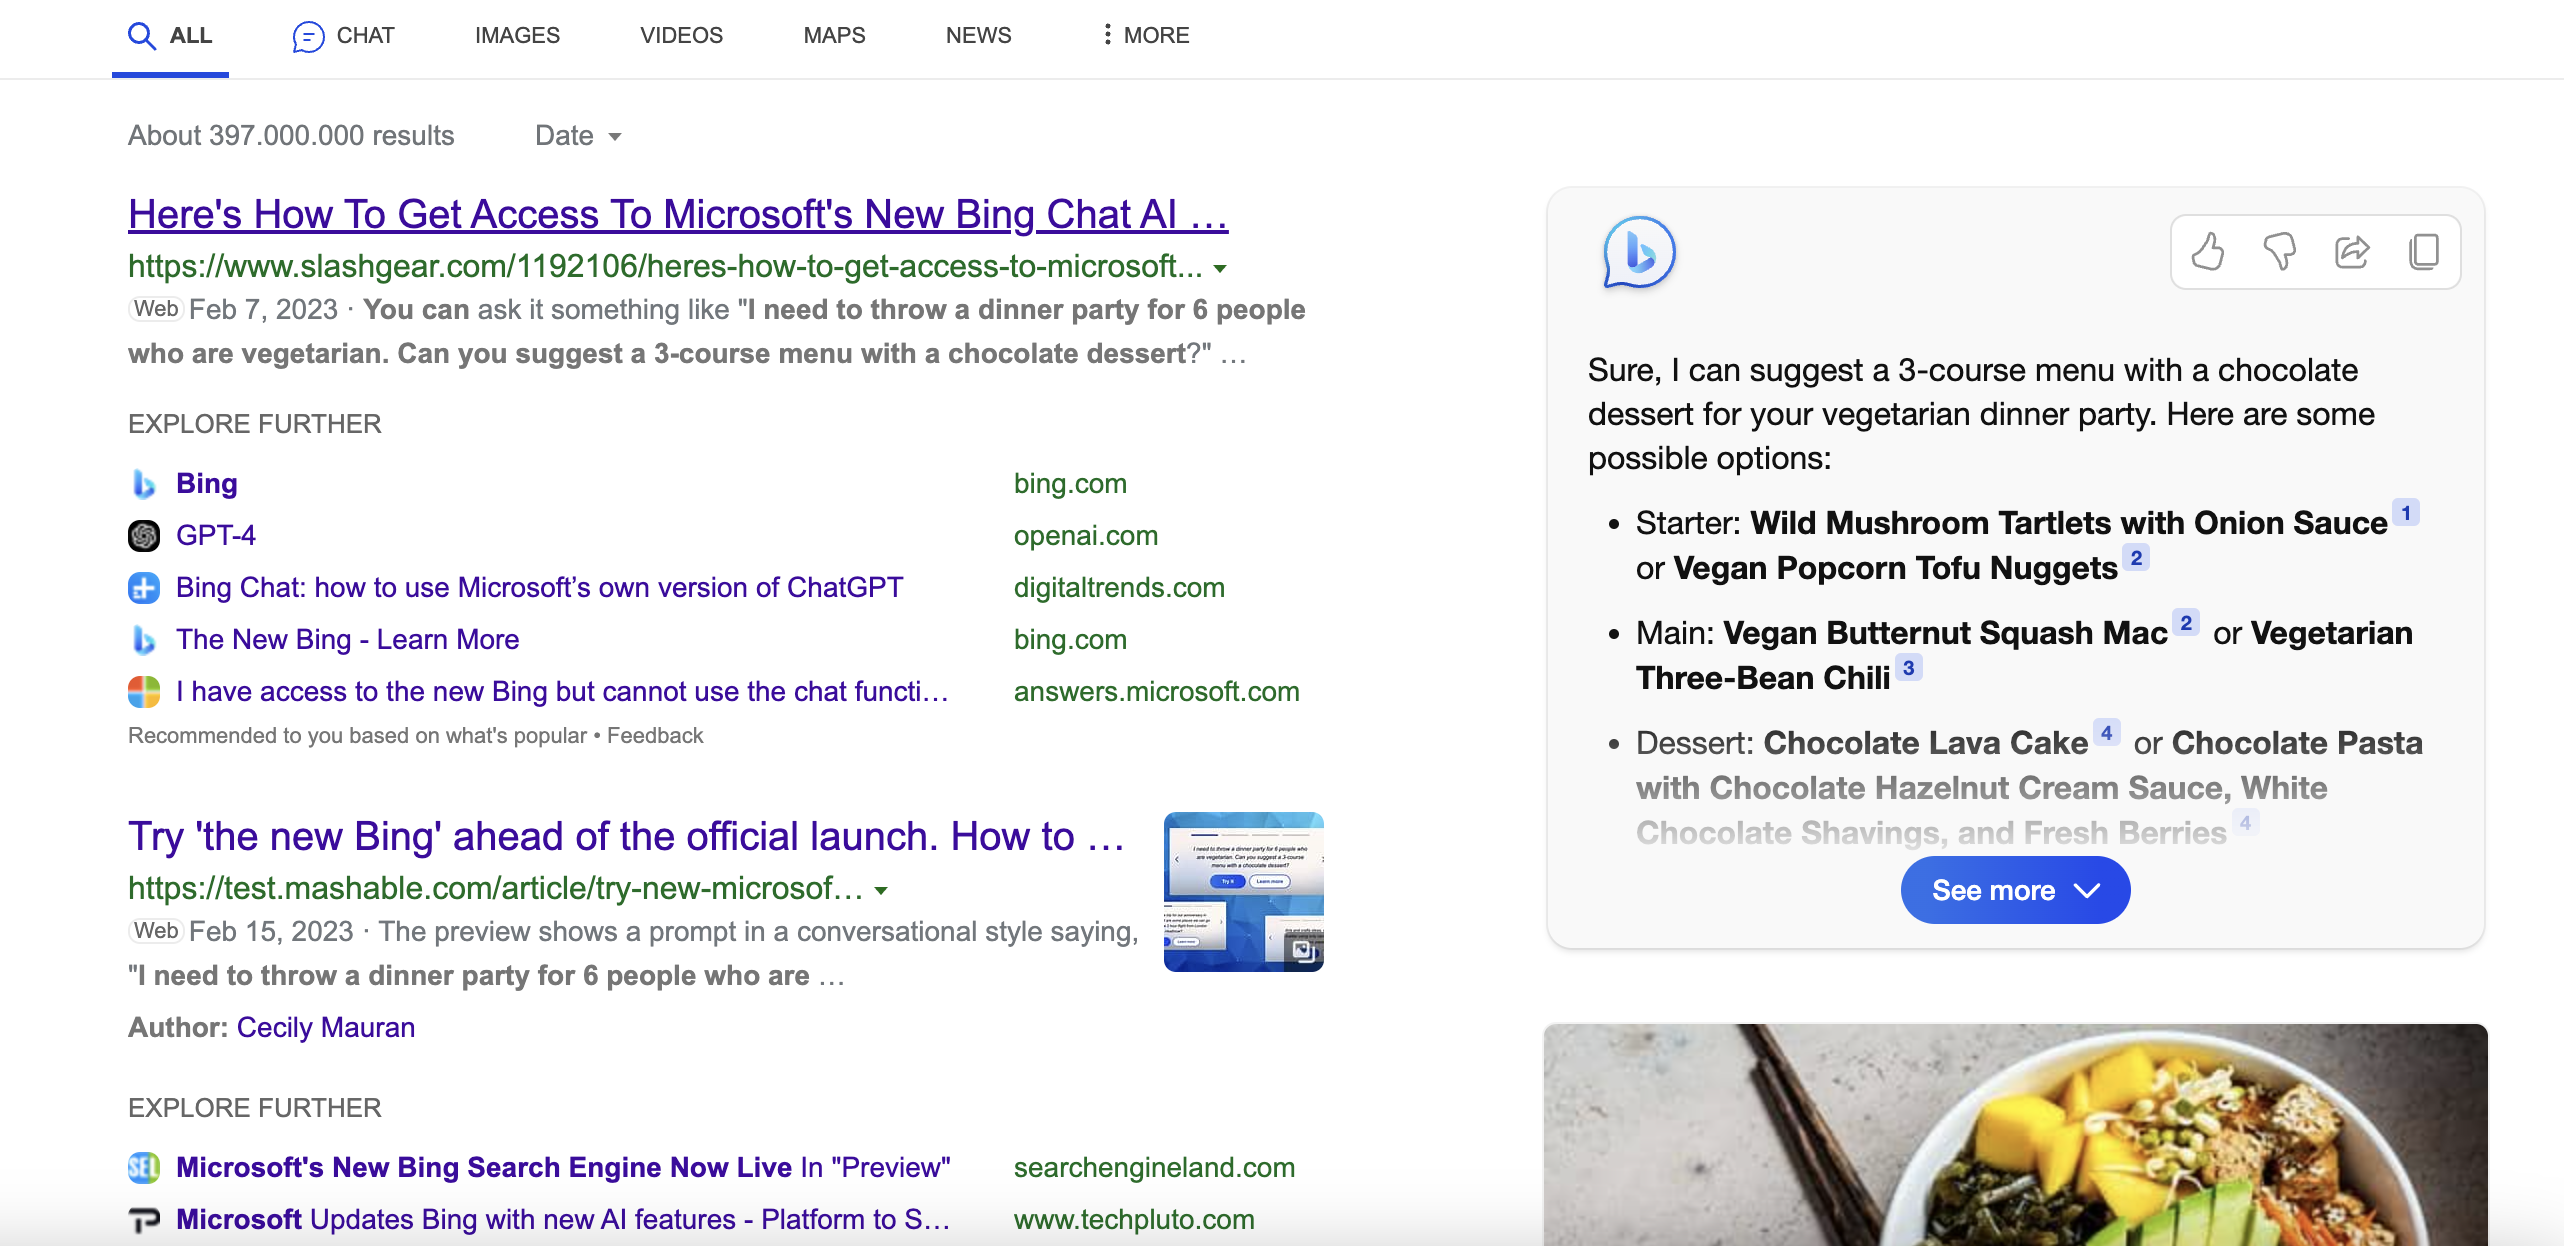The width and height of the screenshot is (2564, 1246).
Task: Click the share icon in the Bing chat card
Action: pos(2352,251)
